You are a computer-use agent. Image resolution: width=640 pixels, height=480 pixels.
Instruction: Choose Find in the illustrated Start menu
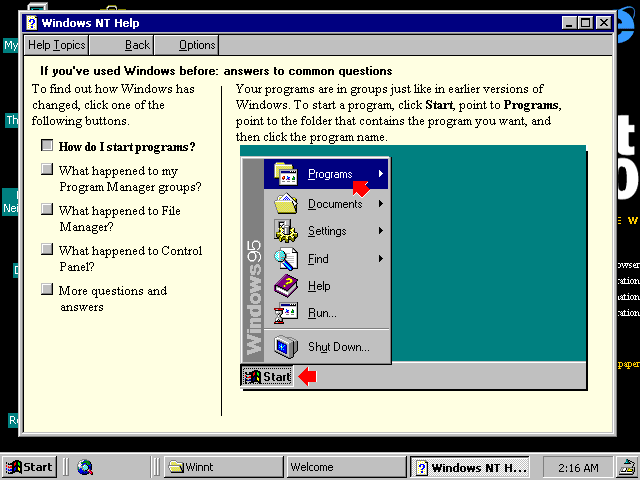pos(326,258)
